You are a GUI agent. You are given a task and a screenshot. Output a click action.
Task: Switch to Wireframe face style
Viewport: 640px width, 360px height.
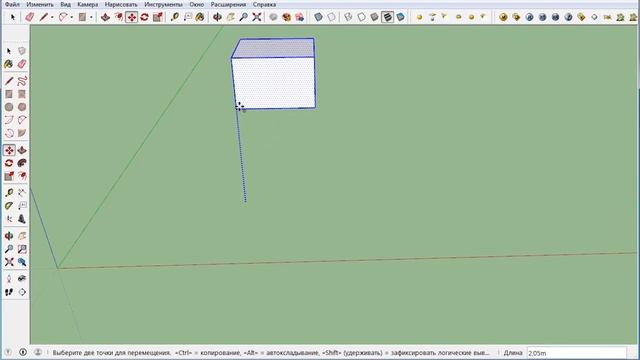click(x=348, y=17)
